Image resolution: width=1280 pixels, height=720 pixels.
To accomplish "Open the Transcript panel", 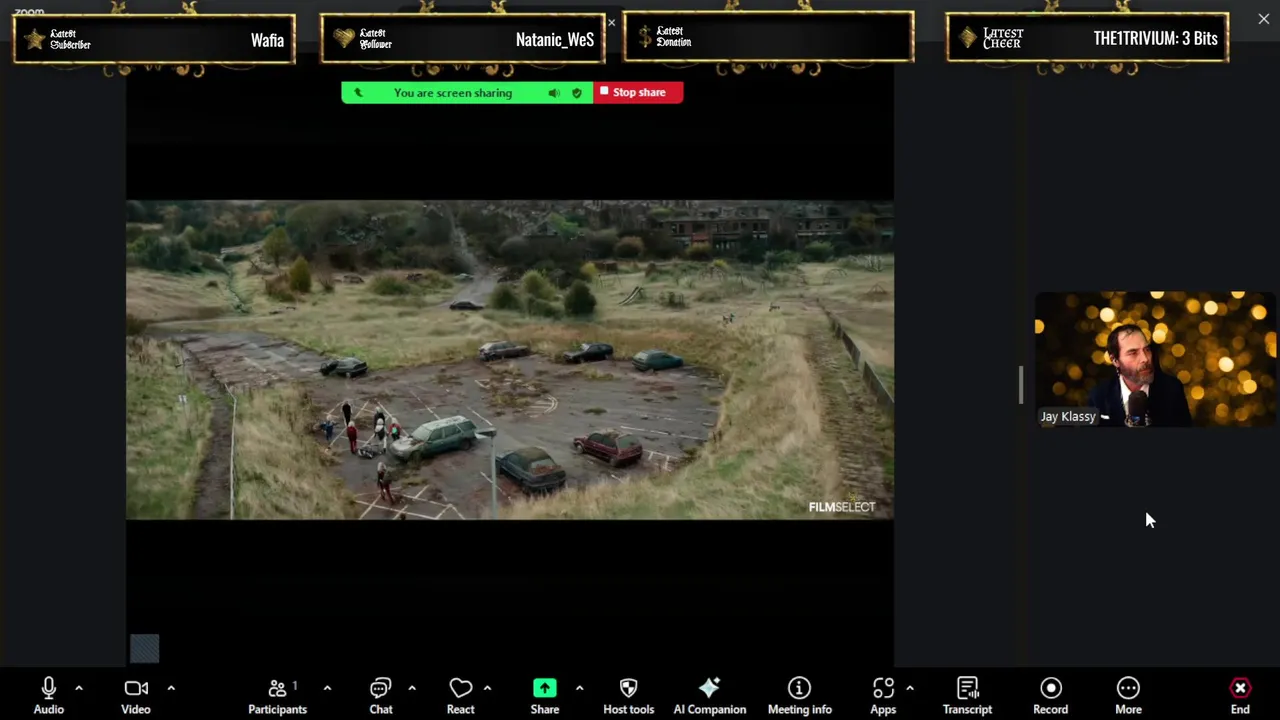I will point(967,695).
